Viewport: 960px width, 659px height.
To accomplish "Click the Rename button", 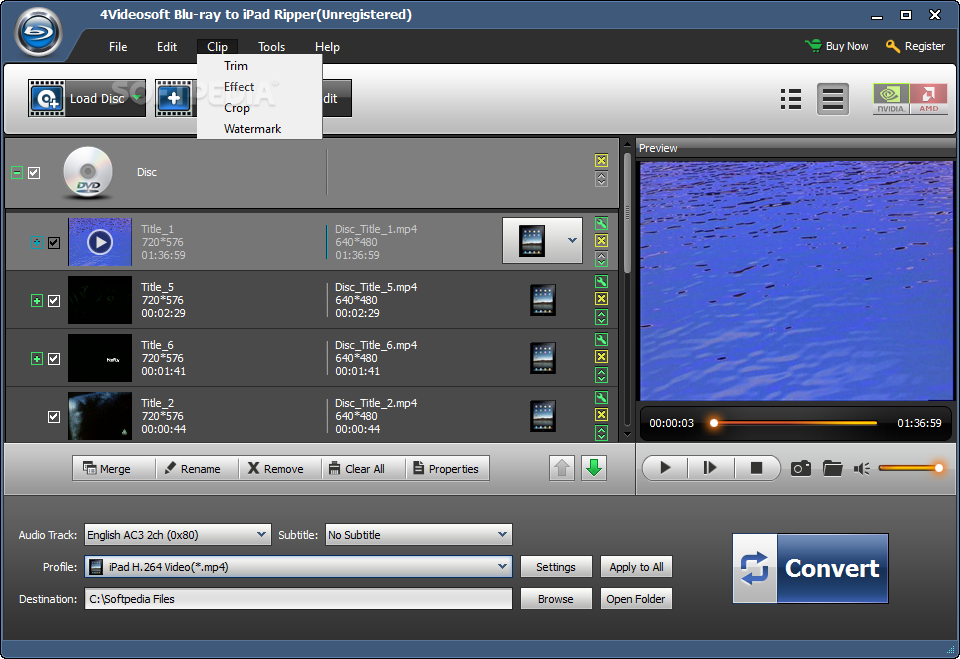I will 197,469.
